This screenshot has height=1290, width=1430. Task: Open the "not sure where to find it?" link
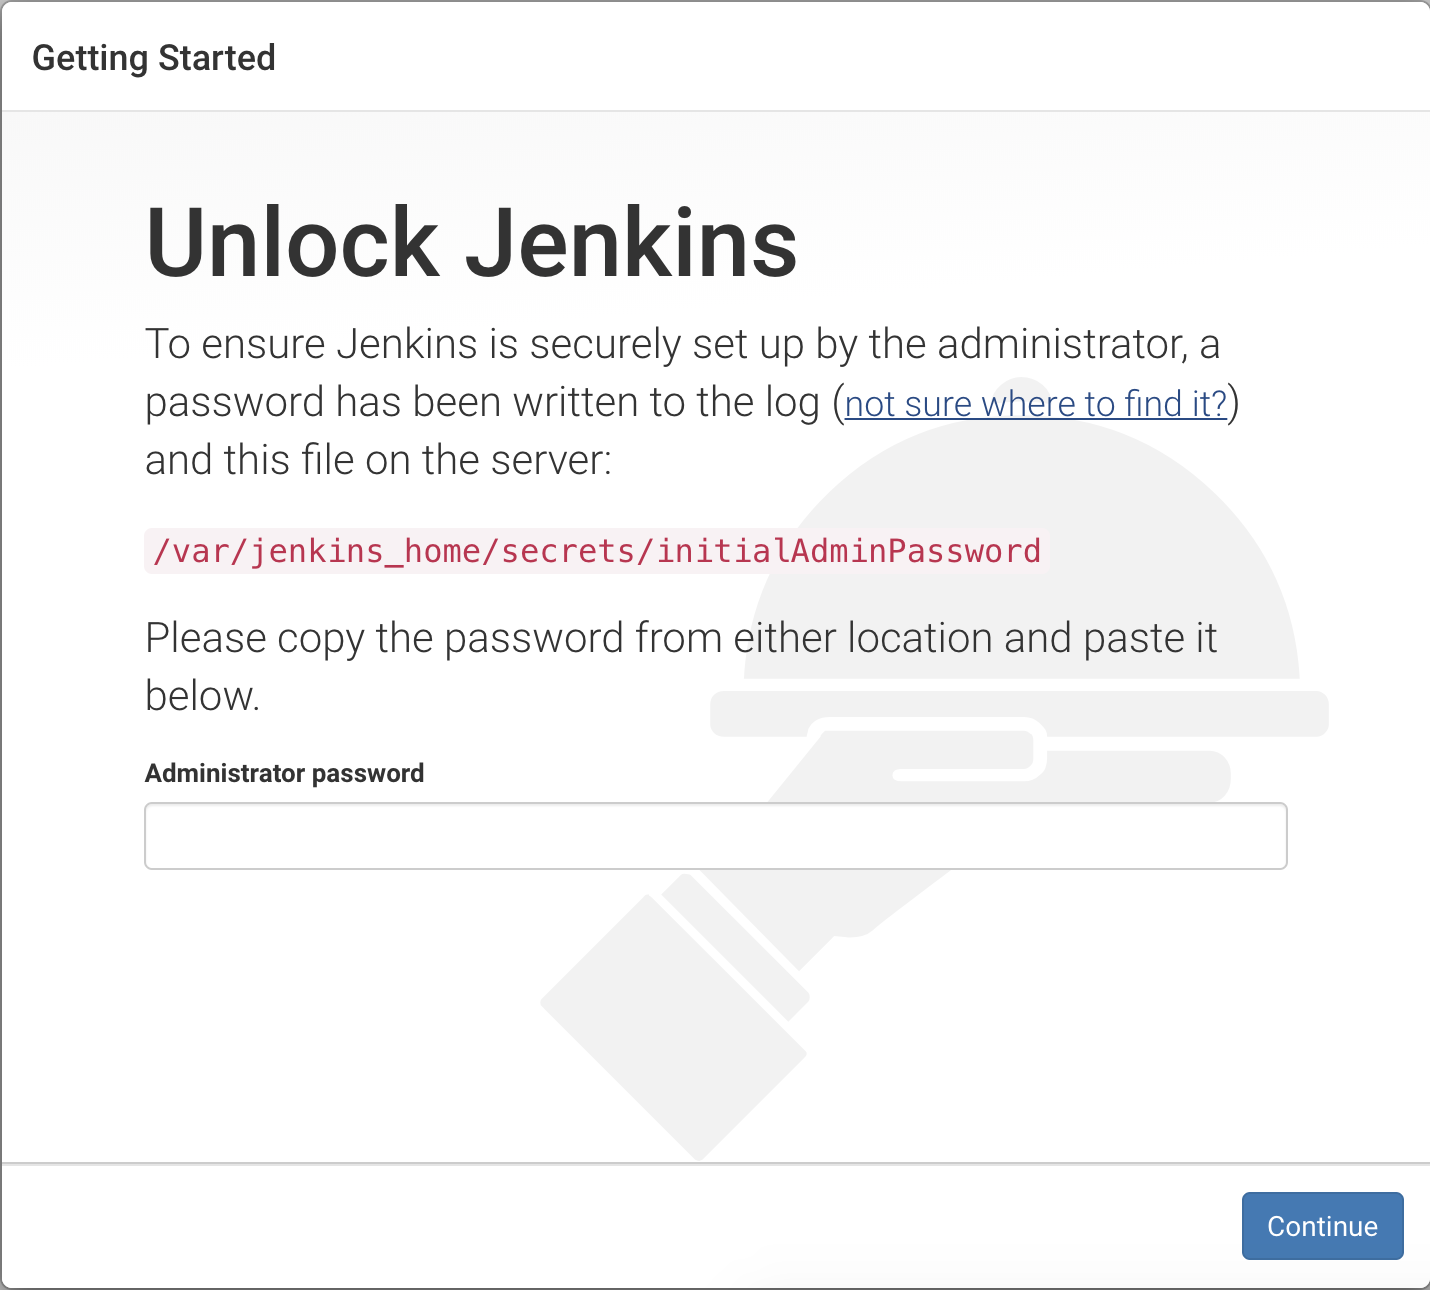click(x=1036, y=403)
